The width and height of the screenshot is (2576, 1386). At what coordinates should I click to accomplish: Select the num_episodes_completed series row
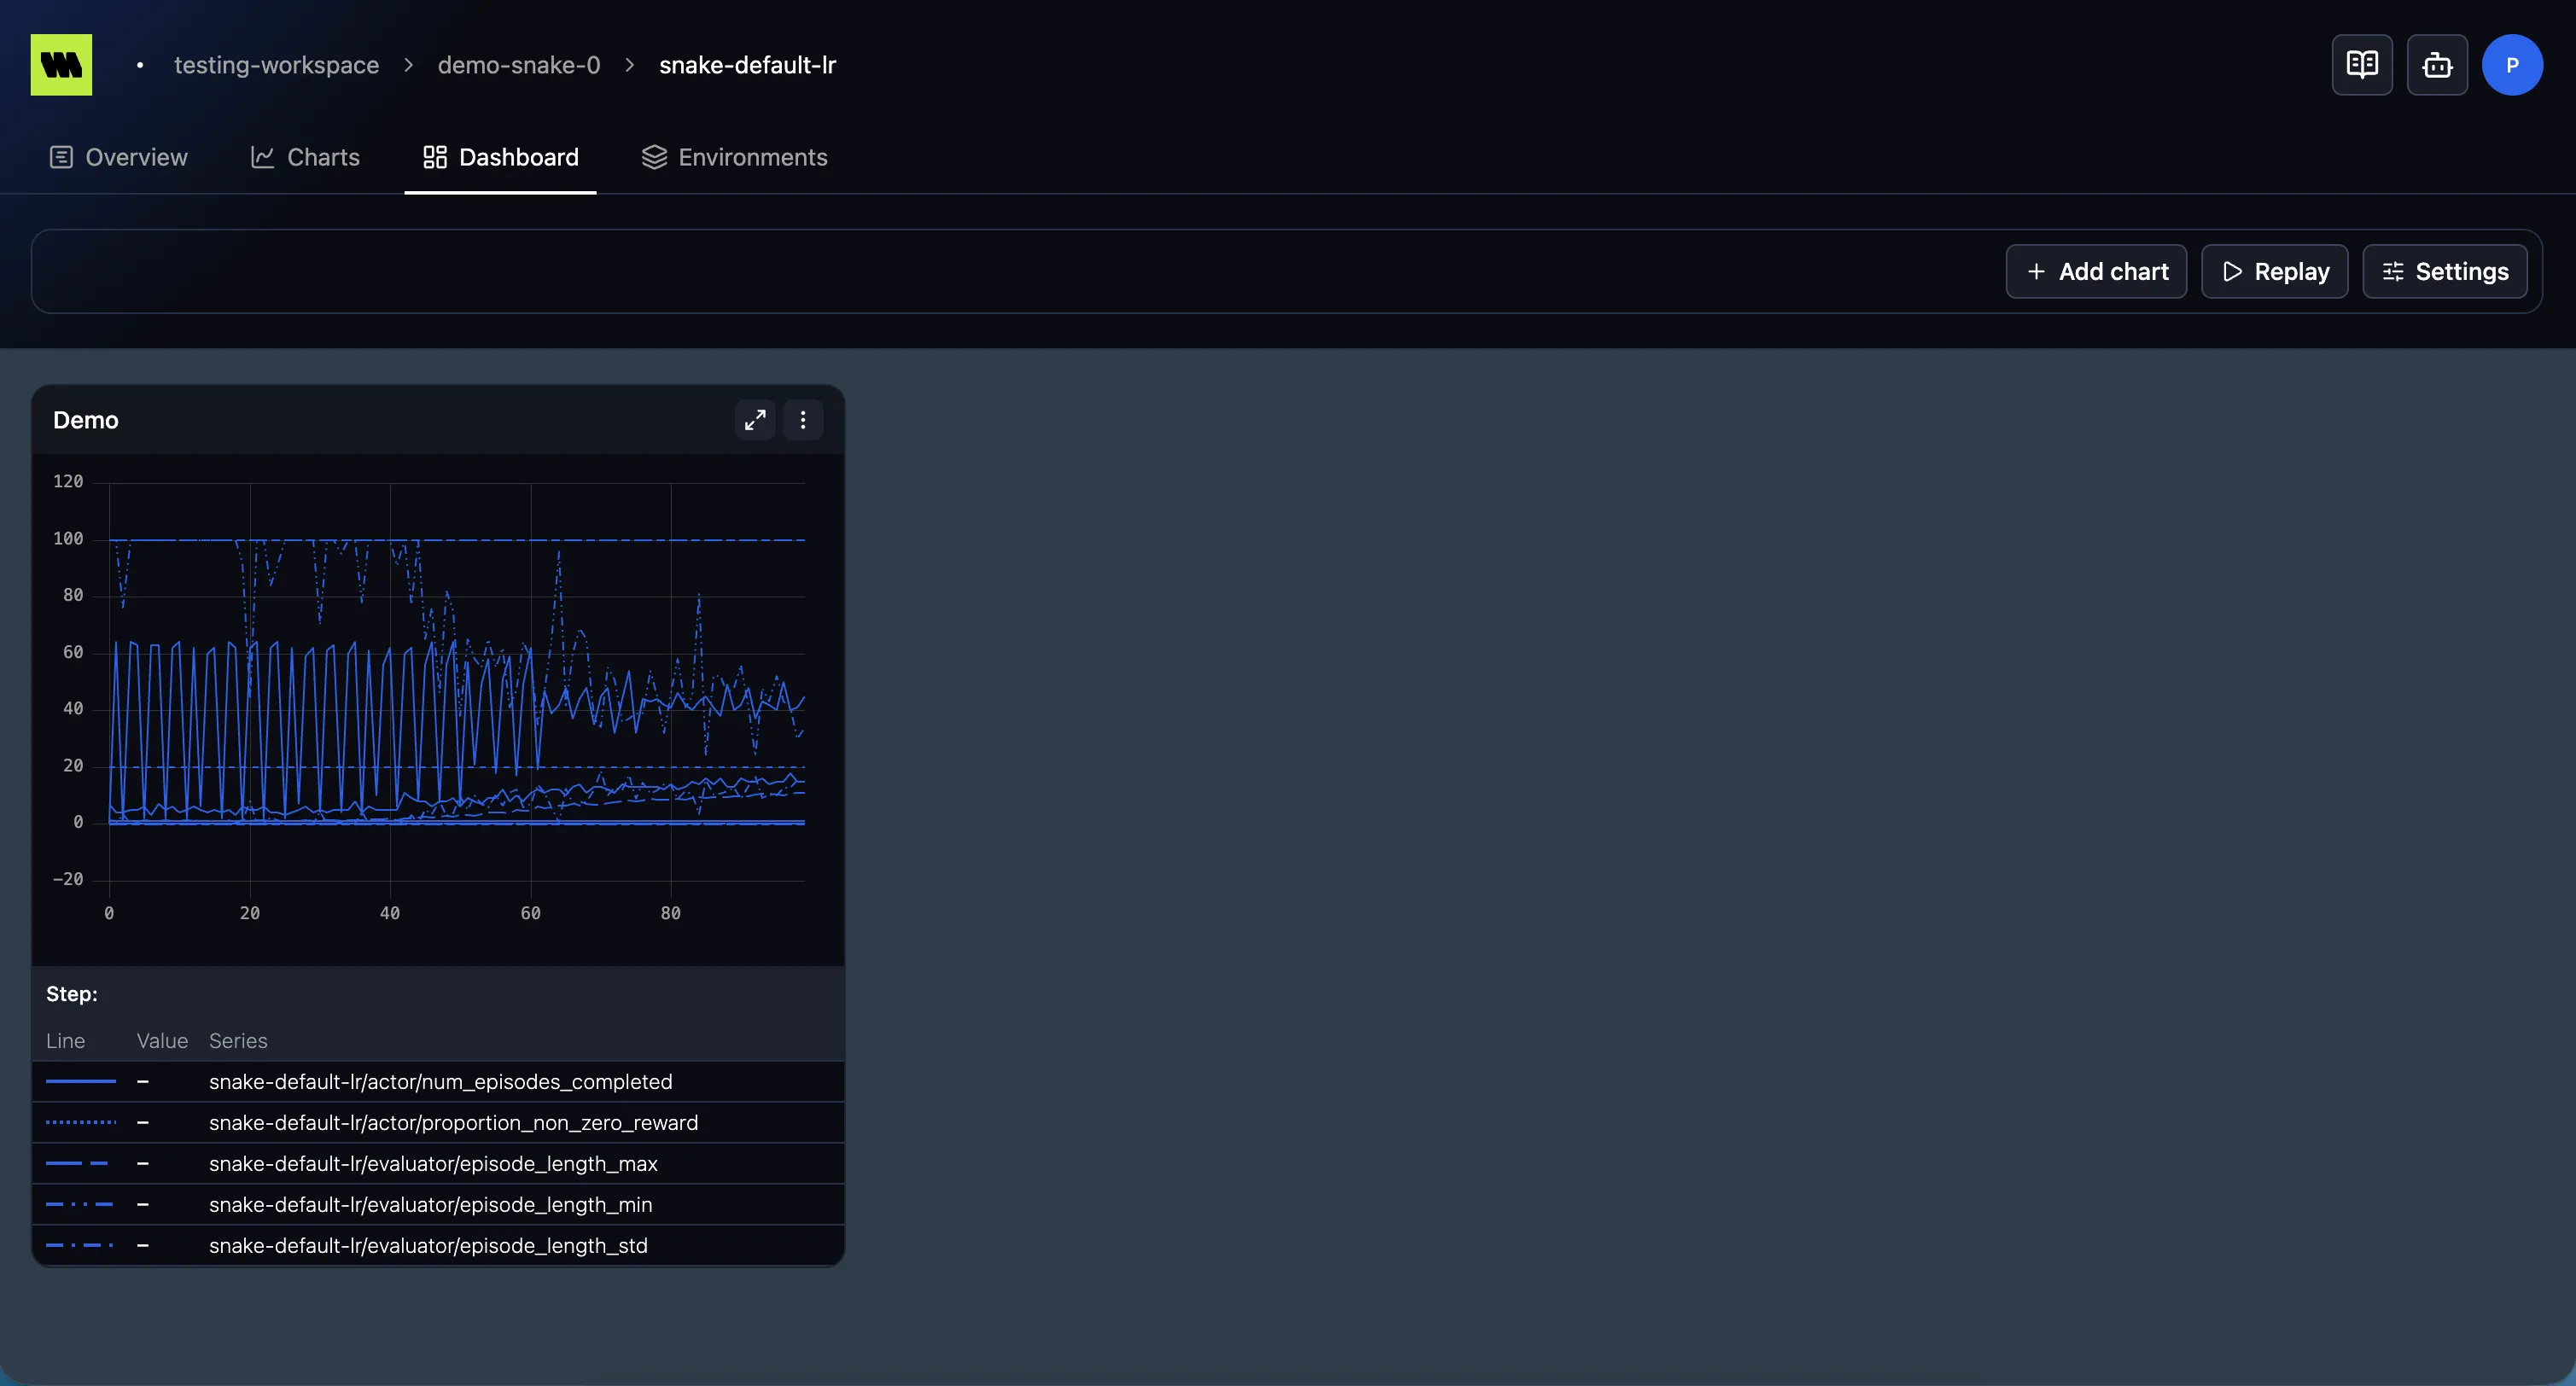[x=438, y=1082]
